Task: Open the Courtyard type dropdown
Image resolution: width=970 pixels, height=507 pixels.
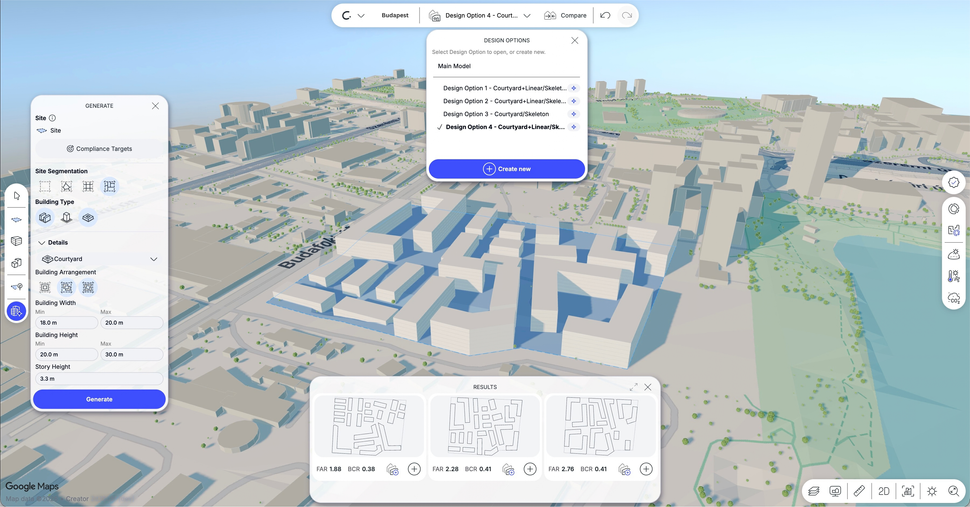Action: [99, 259]
